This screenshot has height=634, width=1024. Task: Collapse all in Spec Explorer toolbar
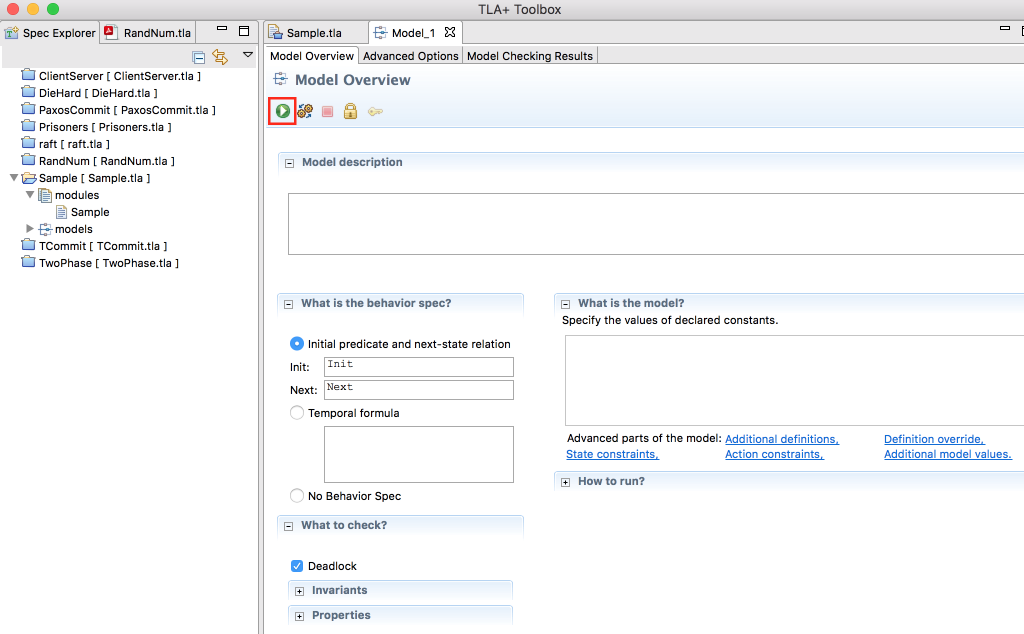pyautogui.click(x=199, y=57)
